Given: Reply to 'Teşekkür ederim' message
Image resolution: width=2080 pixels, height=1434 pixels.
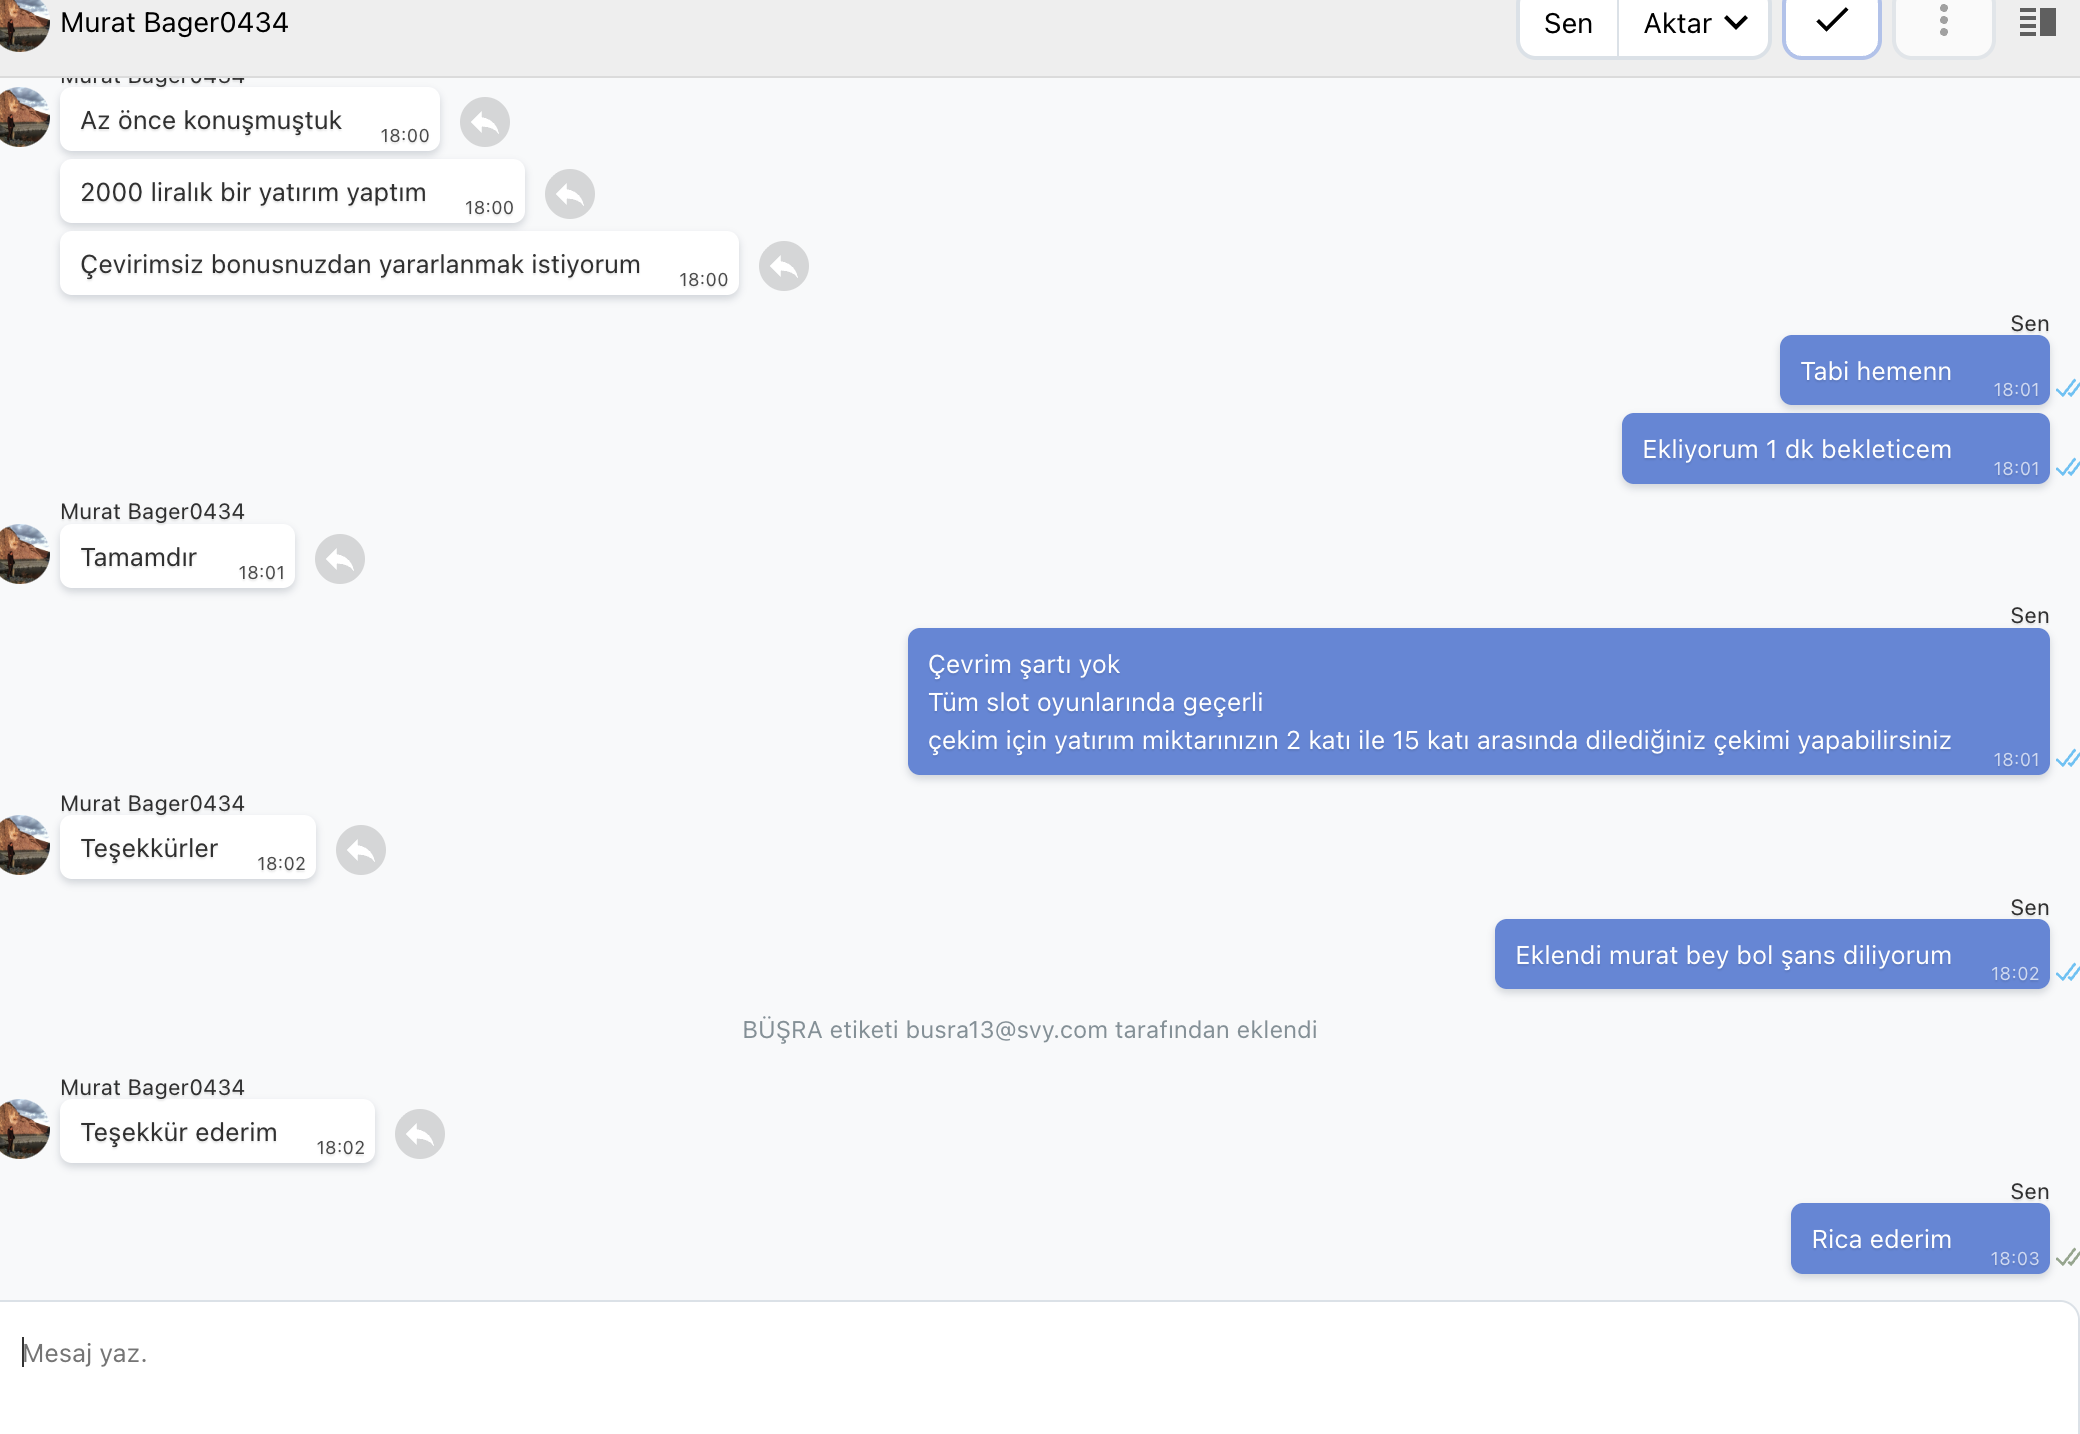Looking at the screenshot, I should (420, 1134).
